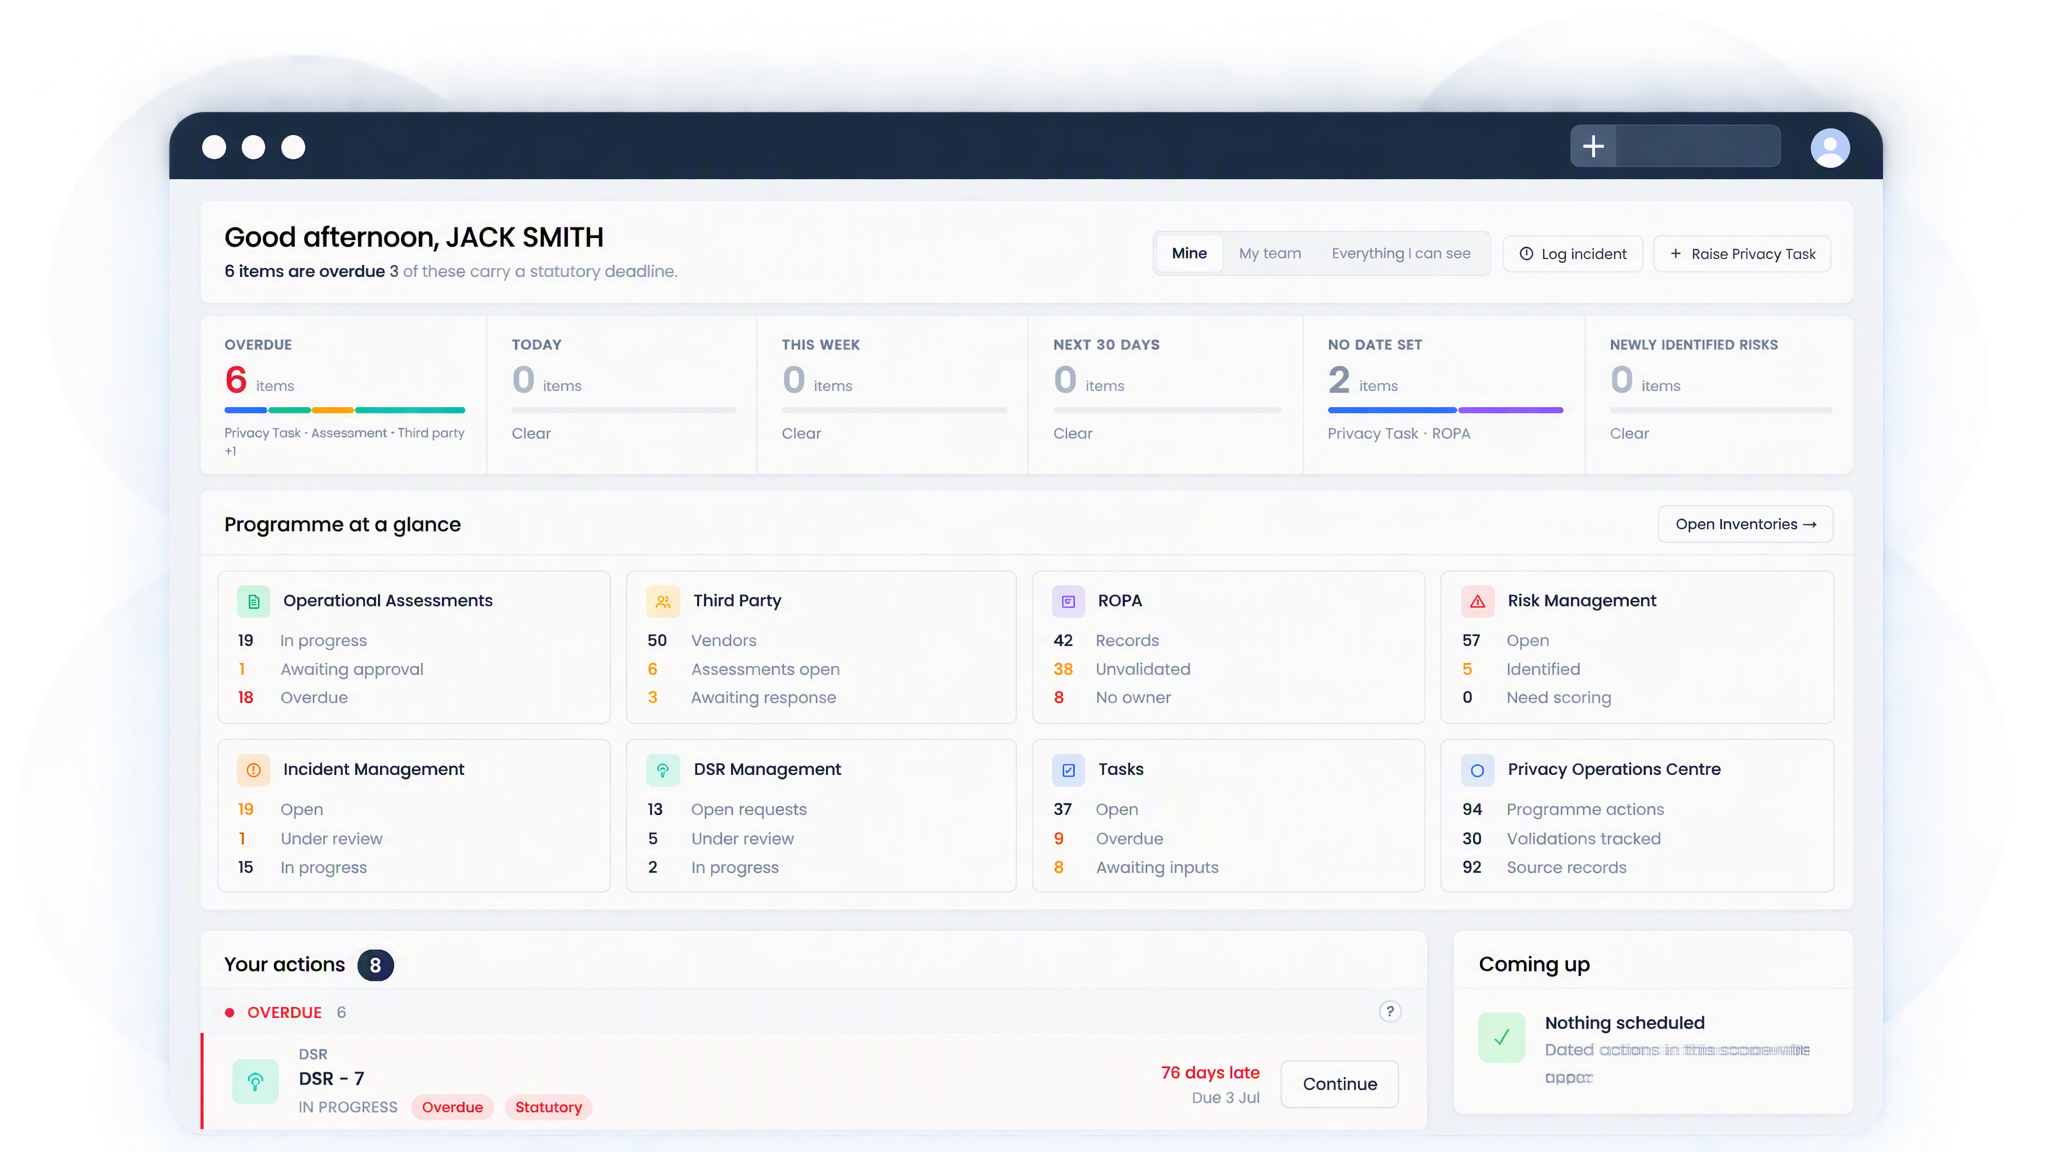Click the search field in top bar

click(x=1698, y=146)
